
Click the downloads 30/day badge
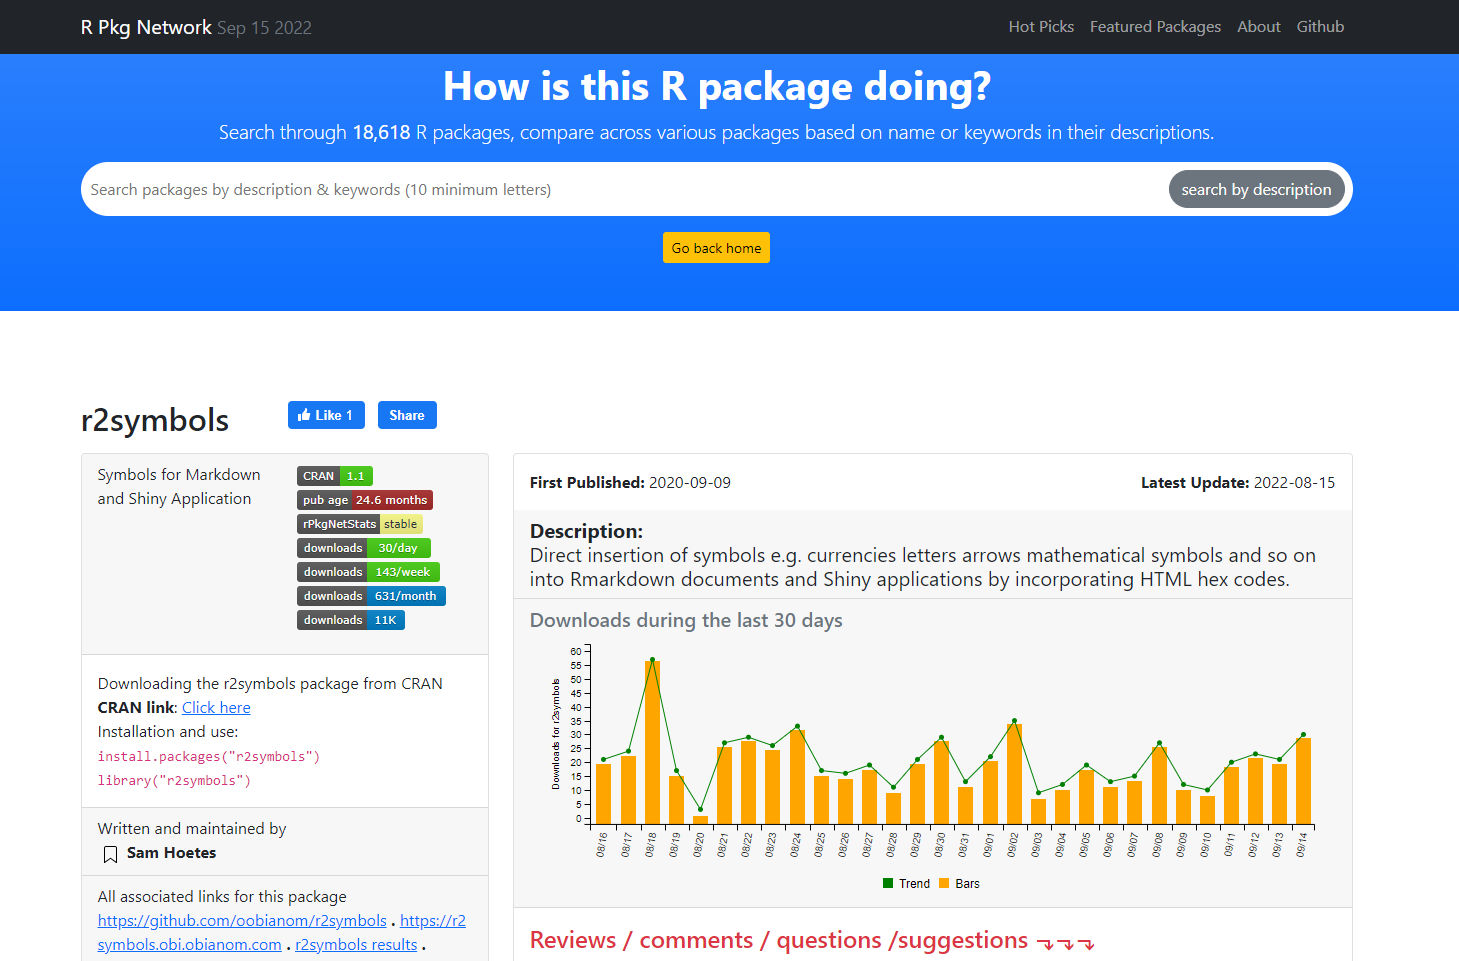tap(363, 548)
